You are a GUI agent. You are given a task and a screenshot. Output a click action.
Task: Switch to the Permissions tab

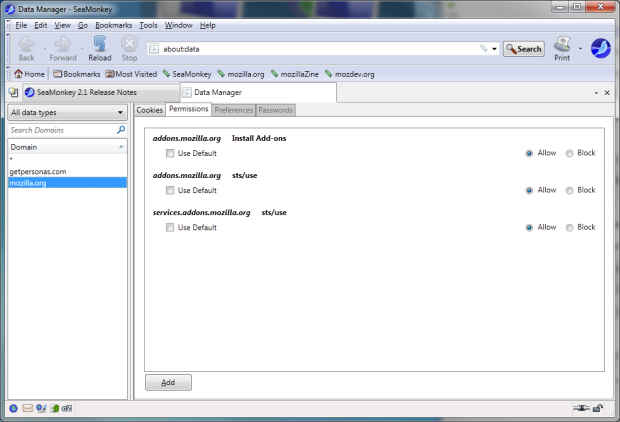[x=189, y=109]
